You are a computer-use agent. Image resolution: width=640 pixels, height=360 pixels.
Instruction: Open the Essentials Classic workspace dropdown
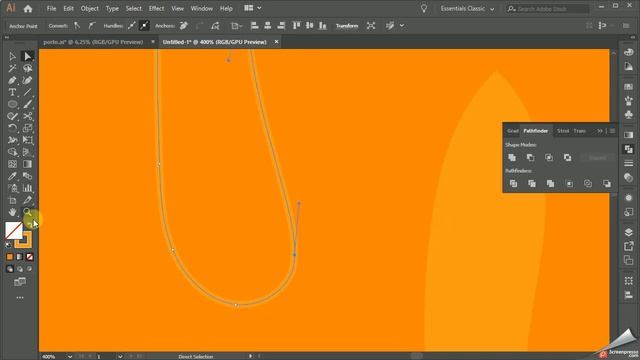[x=467, y=9]
